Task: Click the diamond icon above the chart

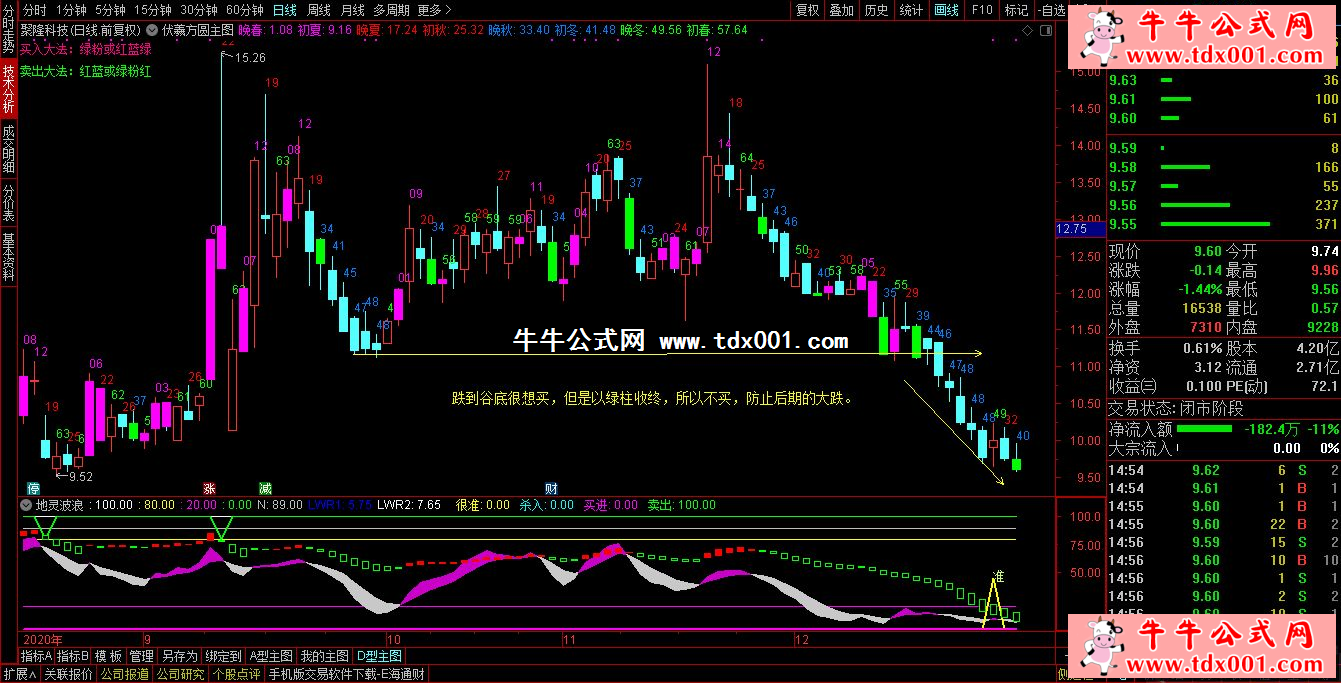Action: (1029, 31)
